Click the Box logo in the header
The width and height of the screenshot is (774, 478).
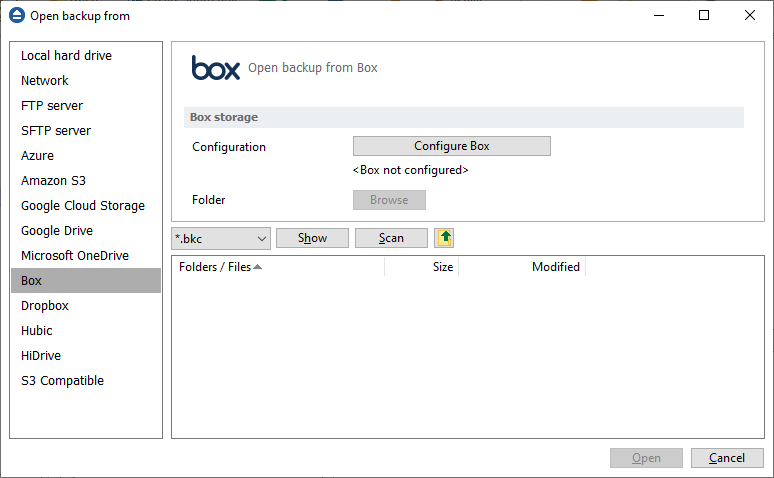(216, 68)
